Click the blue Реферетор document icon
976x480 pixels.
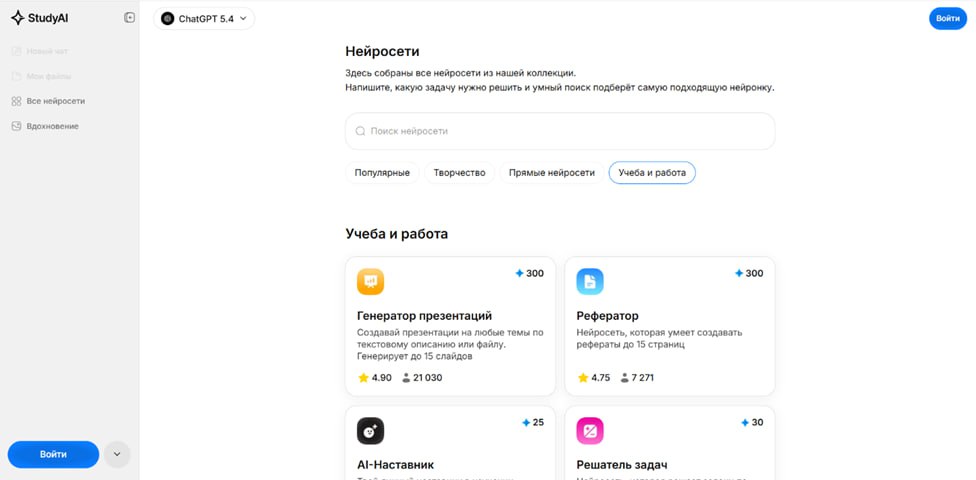click(x=590, y=282)
